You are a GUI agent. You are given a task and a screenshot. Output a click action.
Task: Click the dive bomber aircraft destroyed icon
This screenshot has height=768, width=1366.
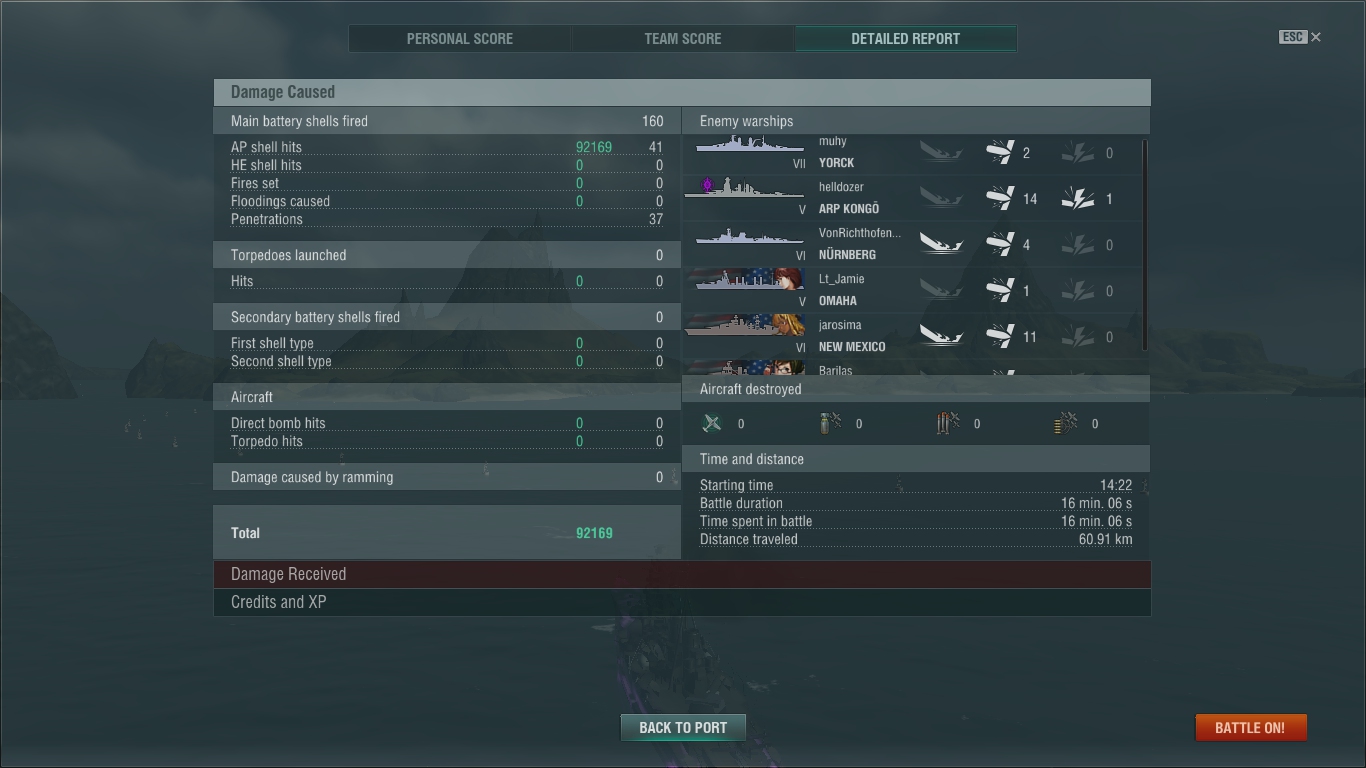(x=830, y=423)
